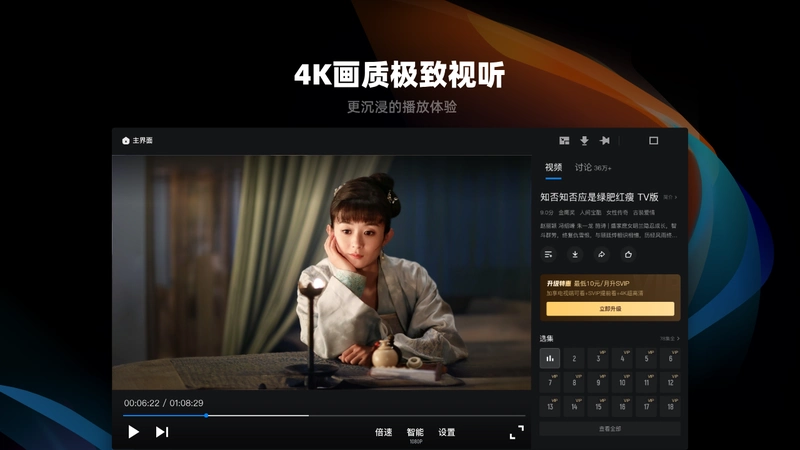
Task: Select episode 13
Action: [x=550, y=406]
